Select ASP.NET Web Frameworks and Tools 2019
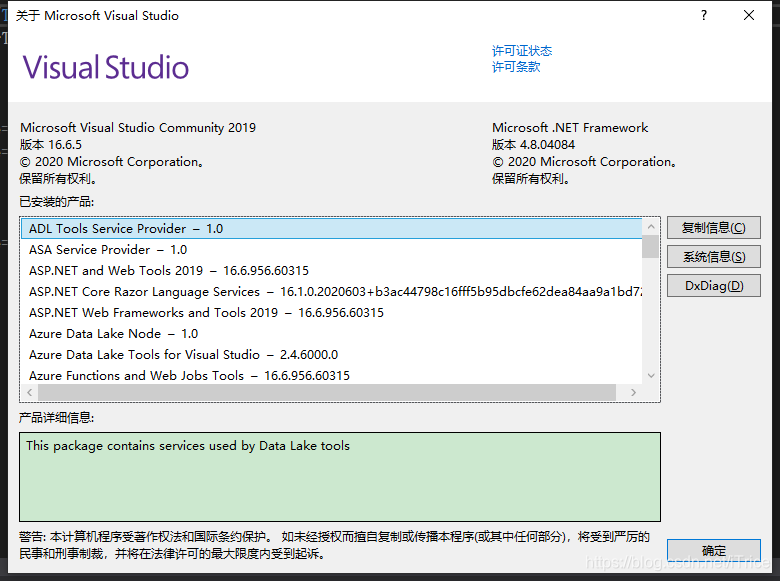 pos(332,312)
